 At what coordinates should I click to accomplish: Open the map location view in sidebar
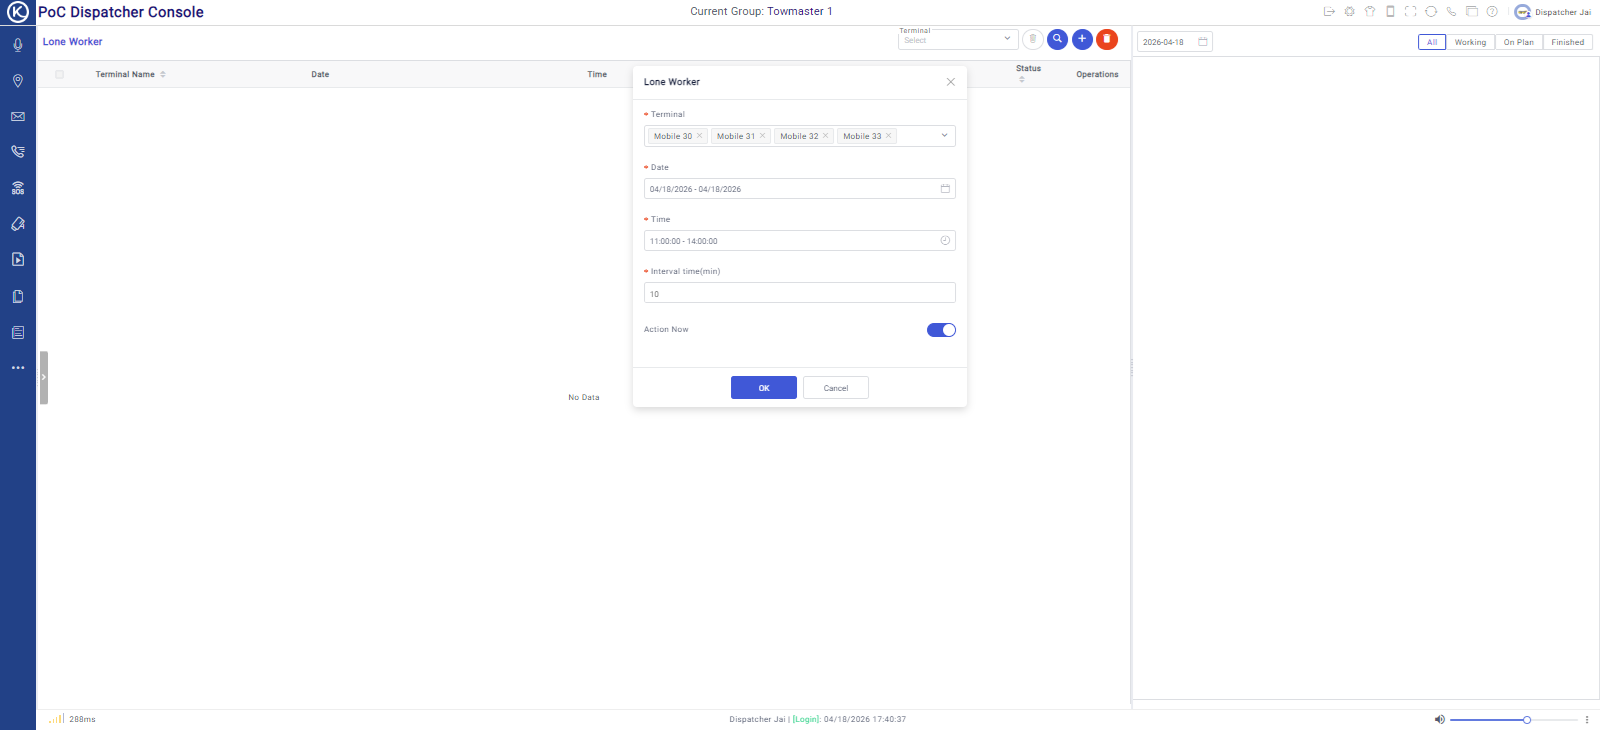[x=18, y=81]
